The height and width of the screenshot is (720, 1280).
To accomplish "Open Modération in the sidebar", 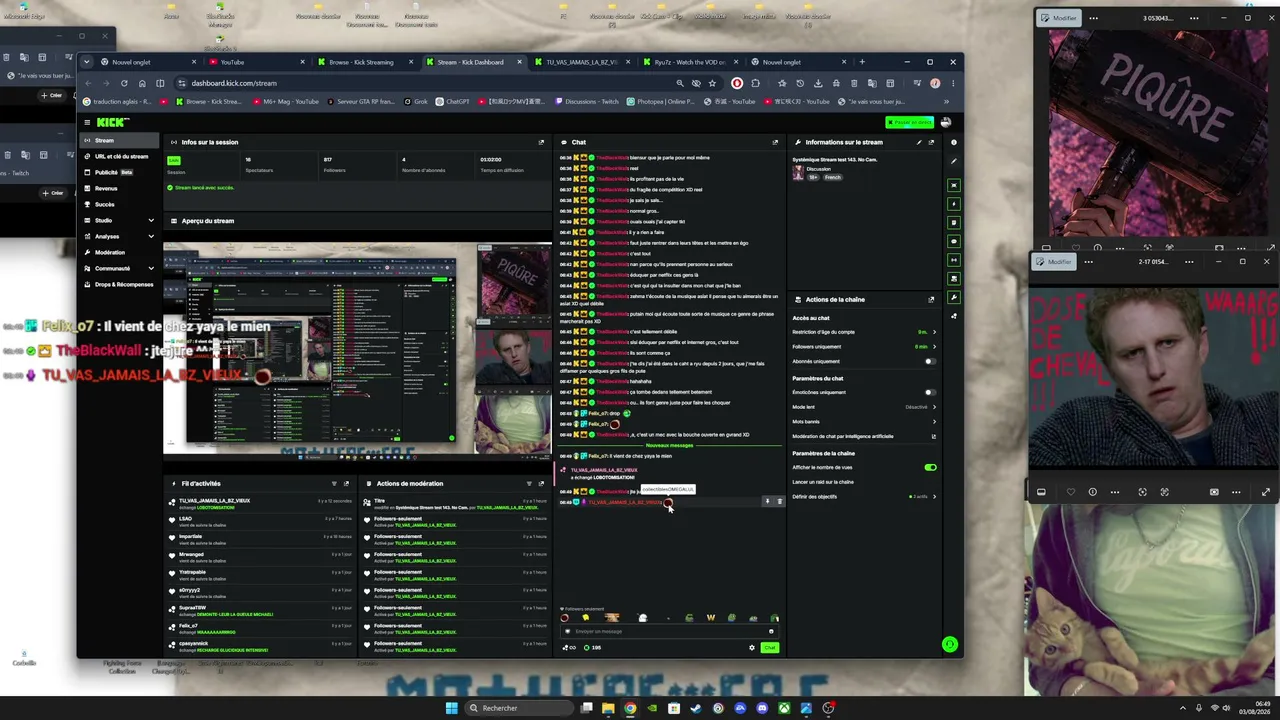I will pos(119,252).
